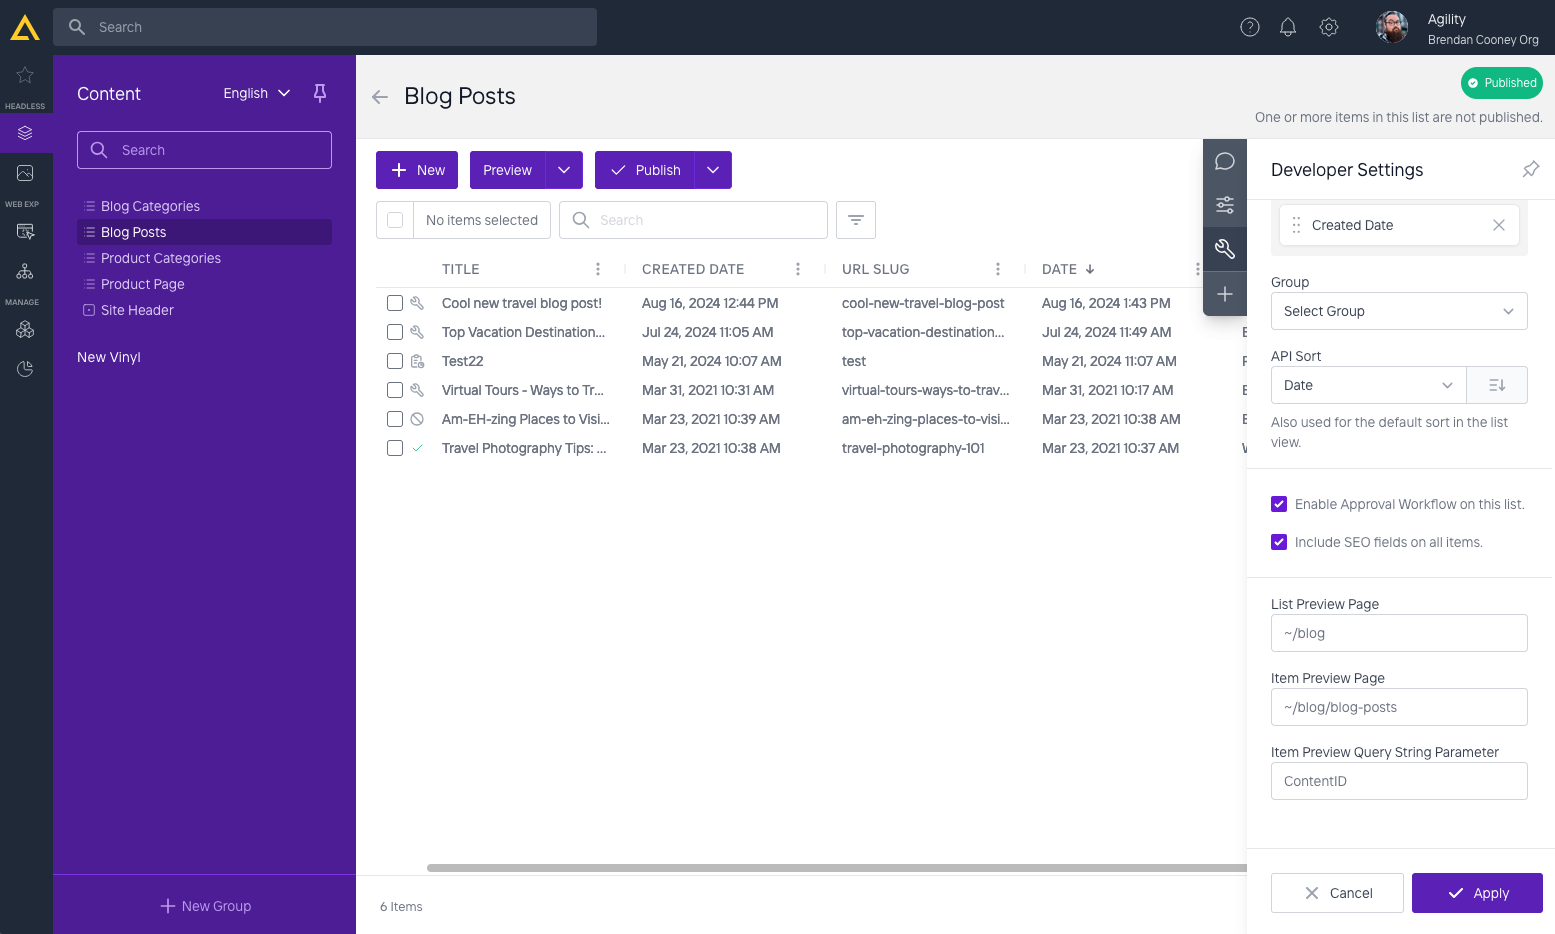Click New Group at sidebar bottom
1555x934 pixels.
pyautogui.click(x=205, y=906)
